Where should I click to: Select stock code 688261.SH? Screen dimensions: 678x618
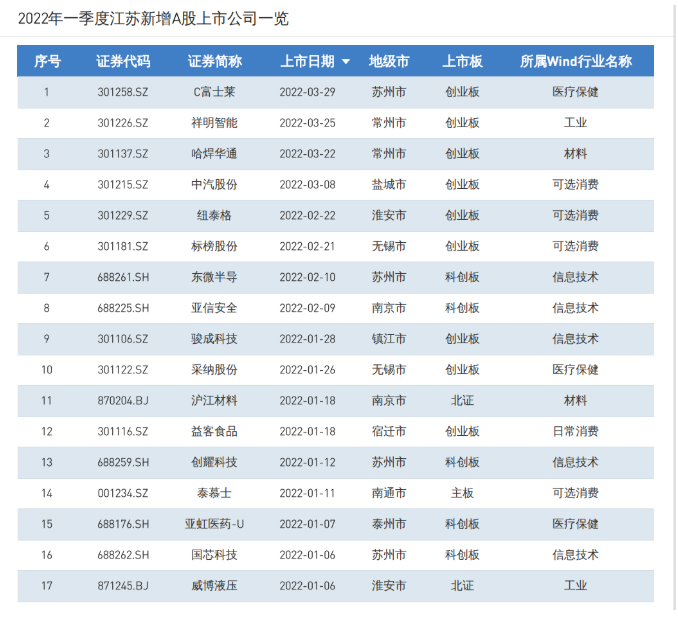tap(123, 277)
